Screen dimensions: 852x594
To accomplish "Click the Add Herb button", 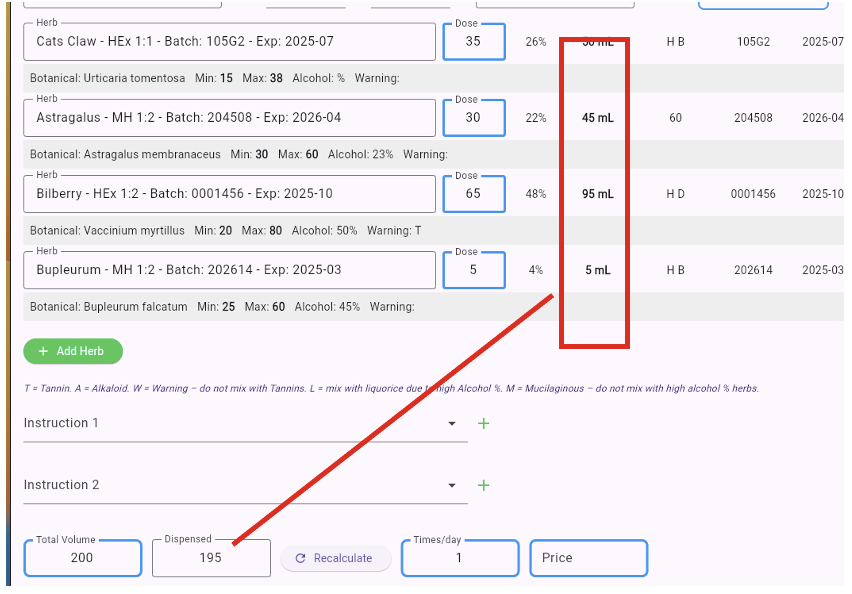I will (x=73, y=351).
